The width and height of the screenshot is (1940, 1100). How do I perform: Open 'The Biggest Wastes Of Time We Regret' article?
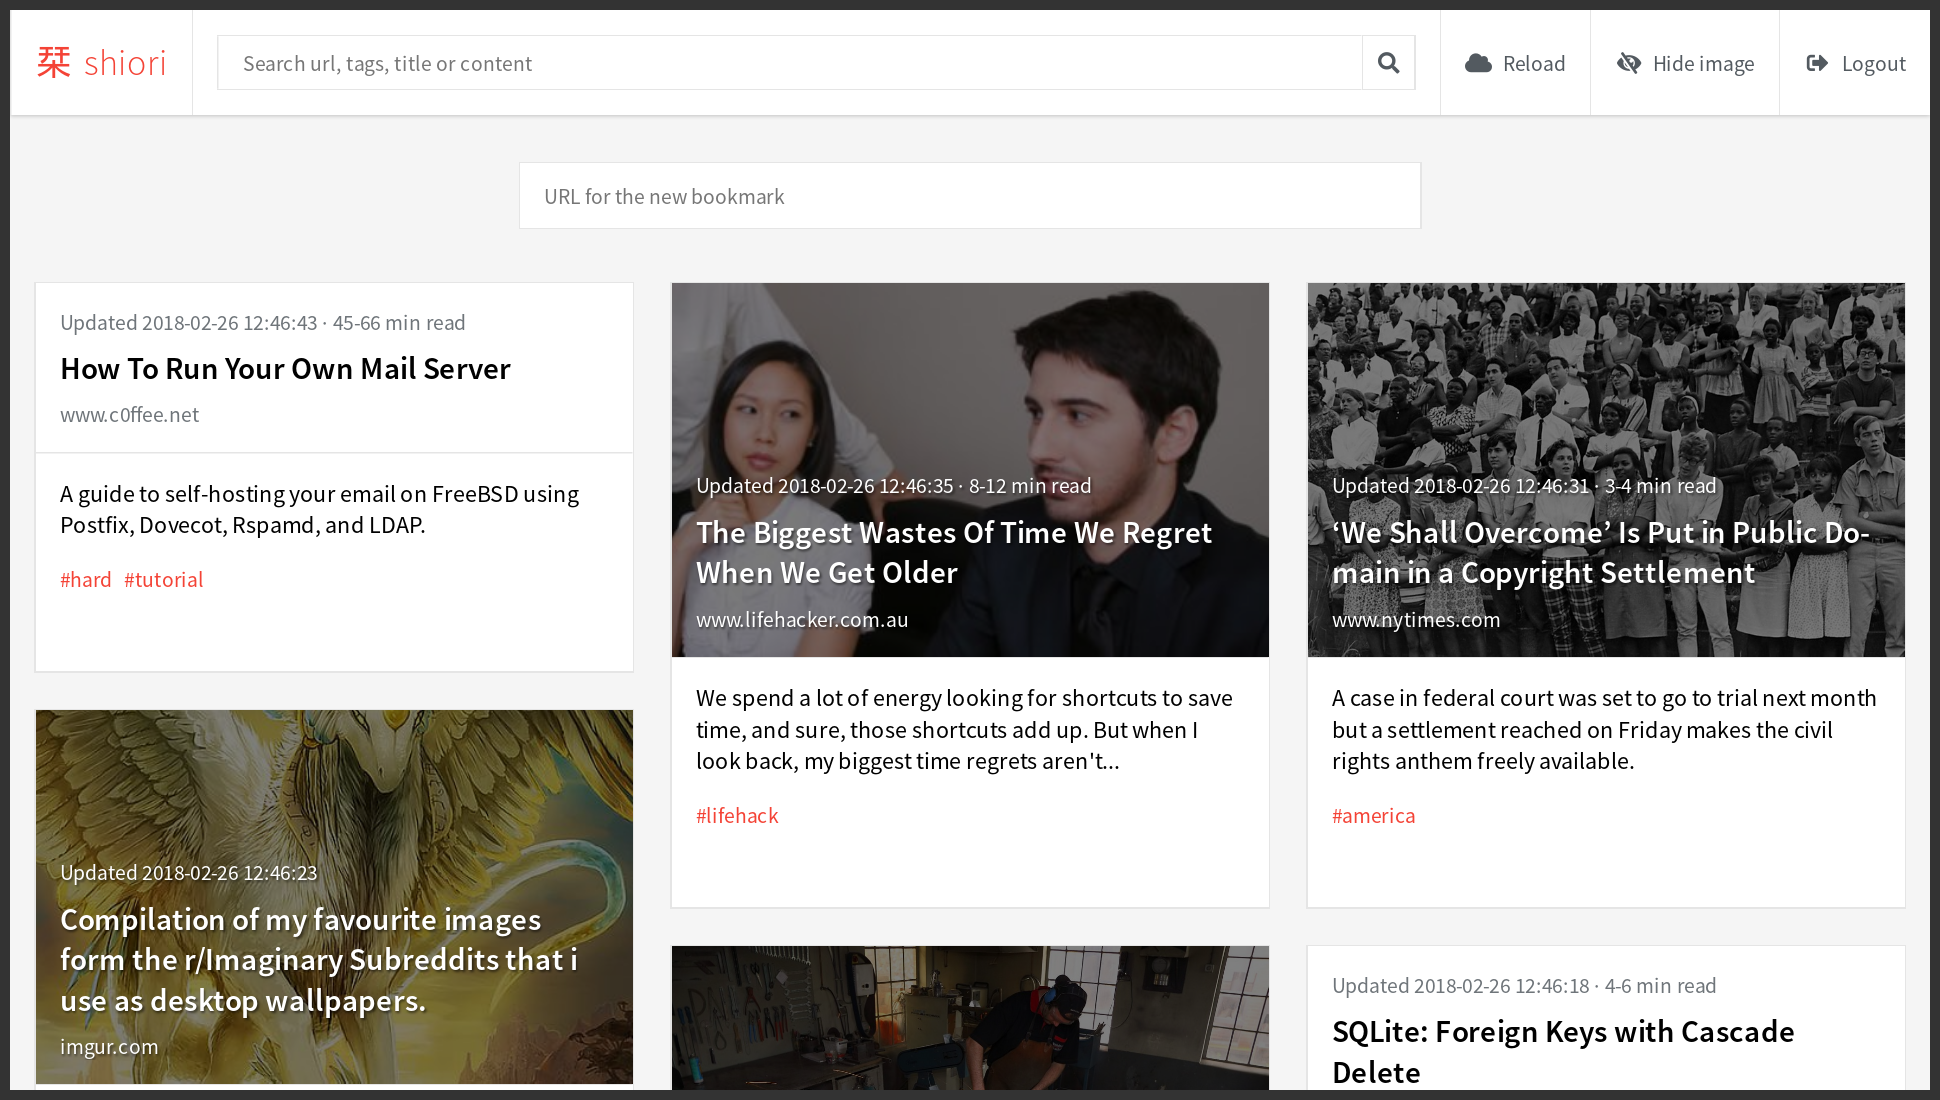coord(953,552)
